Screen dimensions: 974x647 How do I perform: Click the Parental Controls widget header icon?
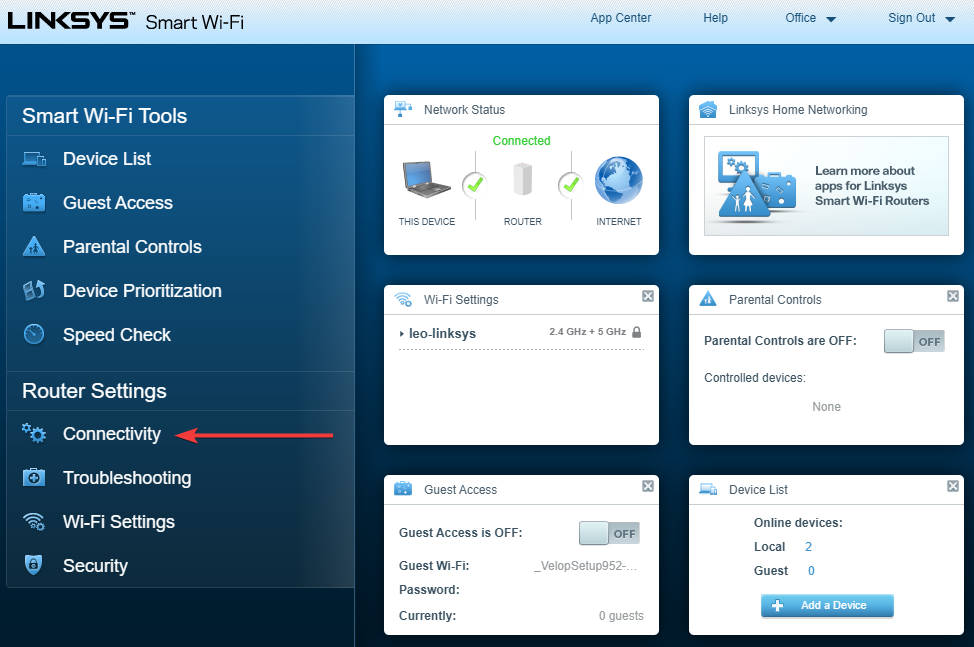click(x=708, y=299)
